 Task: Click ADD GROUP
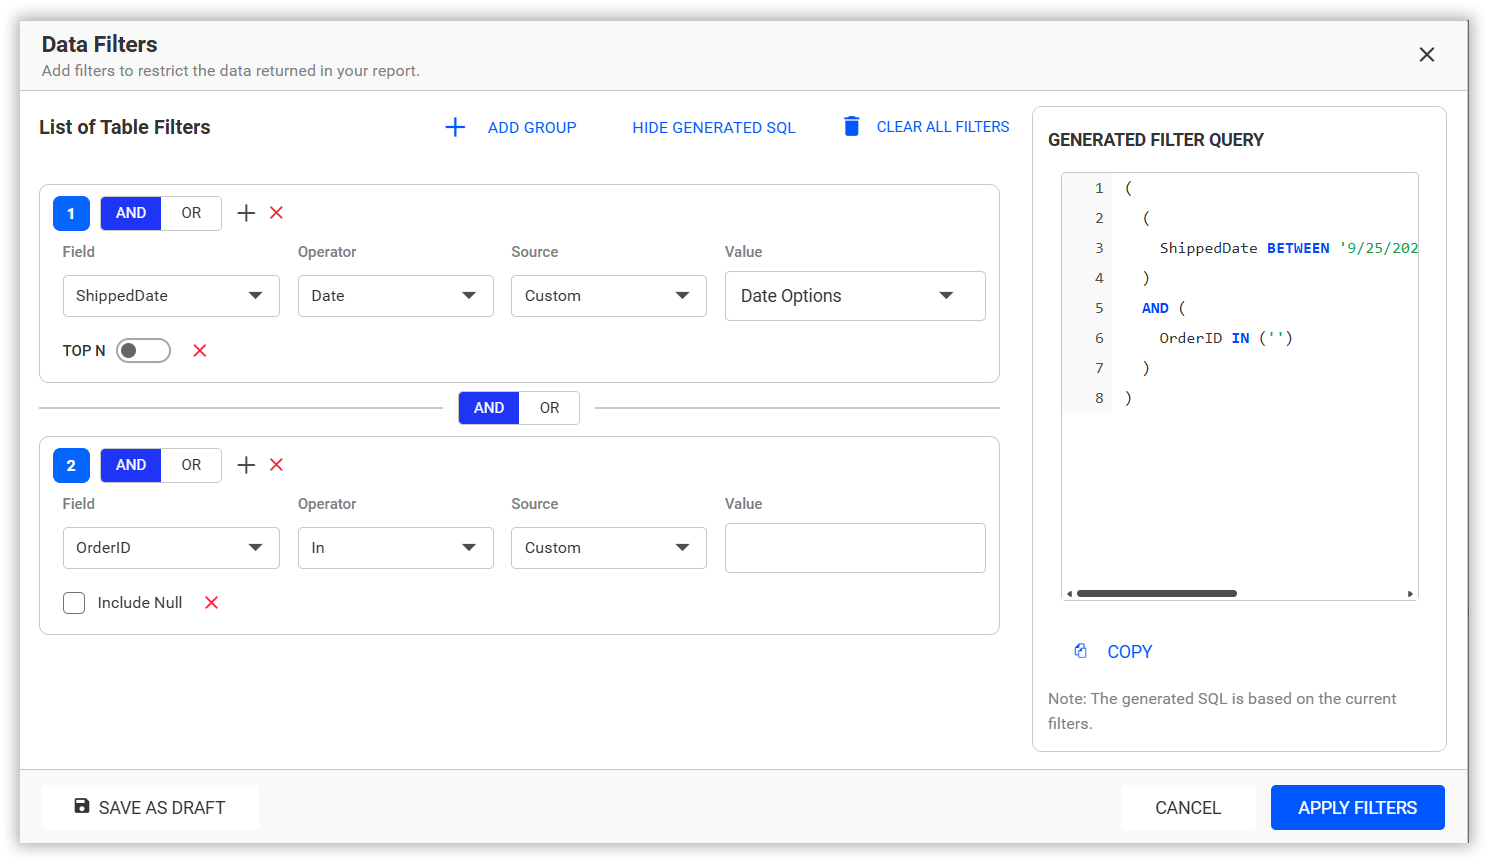[x=532, y=128]
